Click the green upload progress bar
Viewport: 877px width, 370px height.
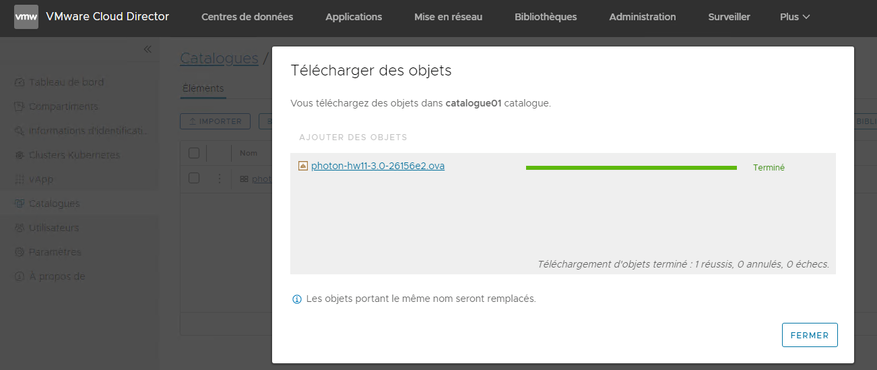[x=631, y=168]
